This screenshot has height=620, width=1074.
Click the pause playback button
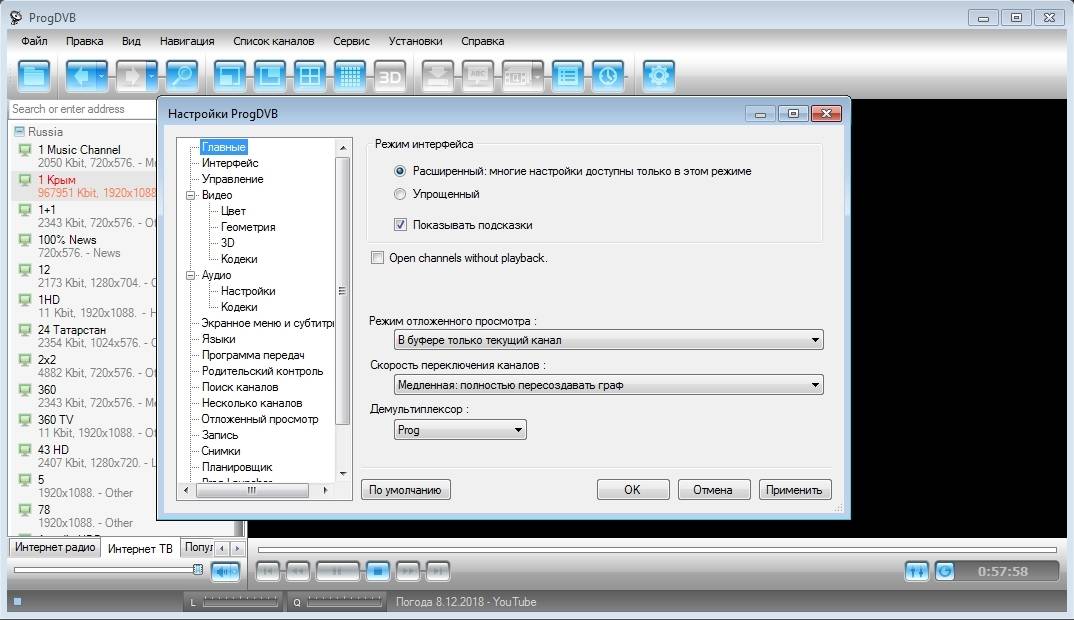coord(336,571)
